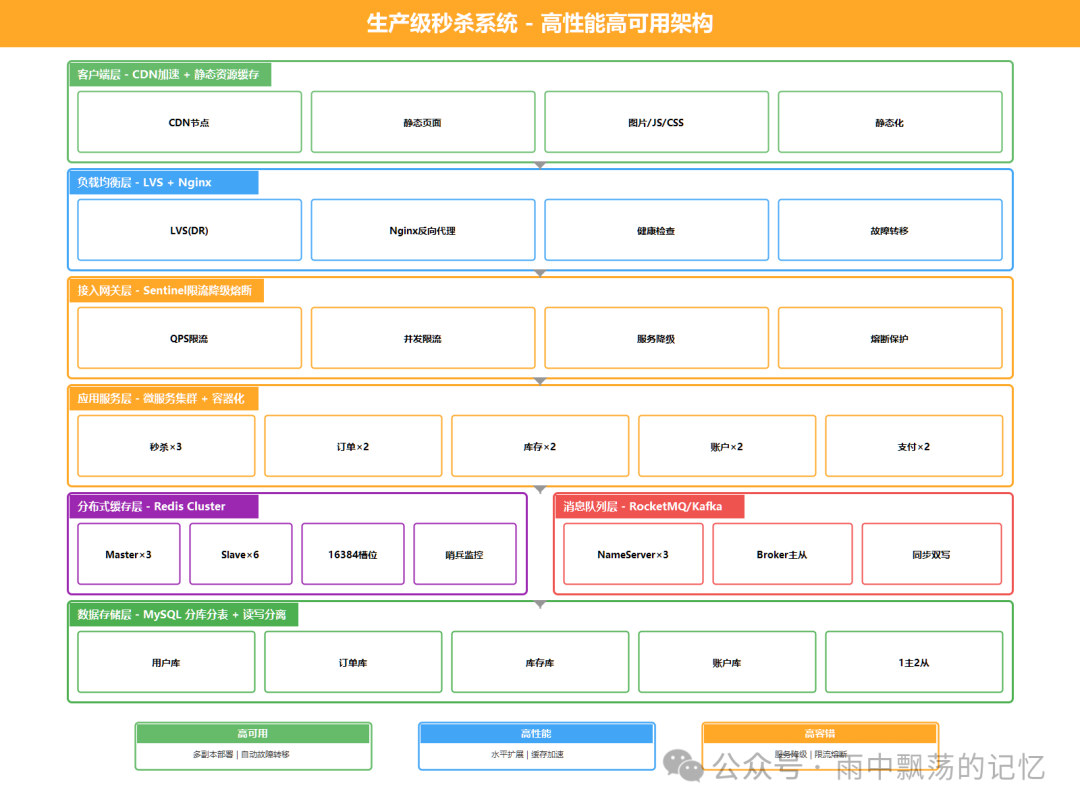The height and width of the screenshot is (810, 1080).
Task: Open the QPS限流 component
Action: (188, 337)
